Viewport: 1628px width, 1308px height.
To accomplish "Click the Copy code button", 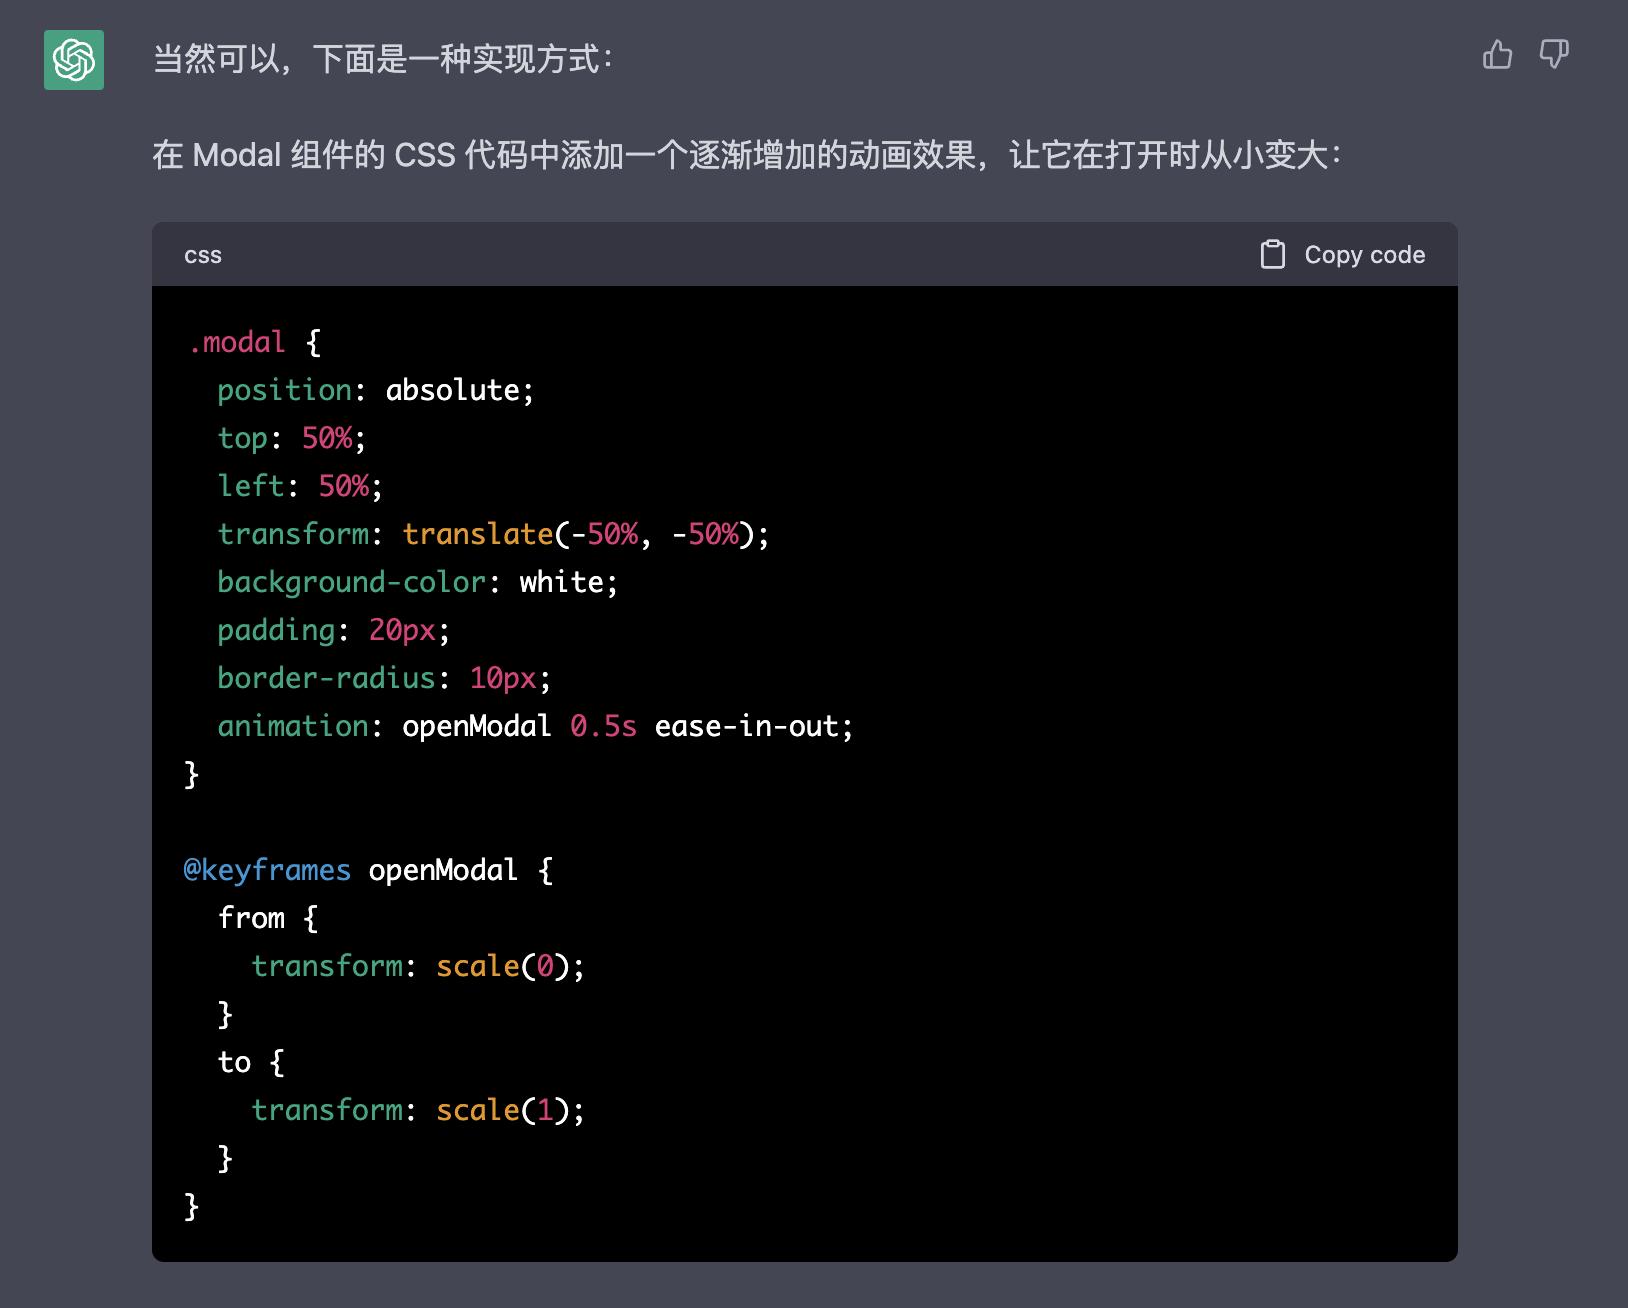I will 1363,254.
